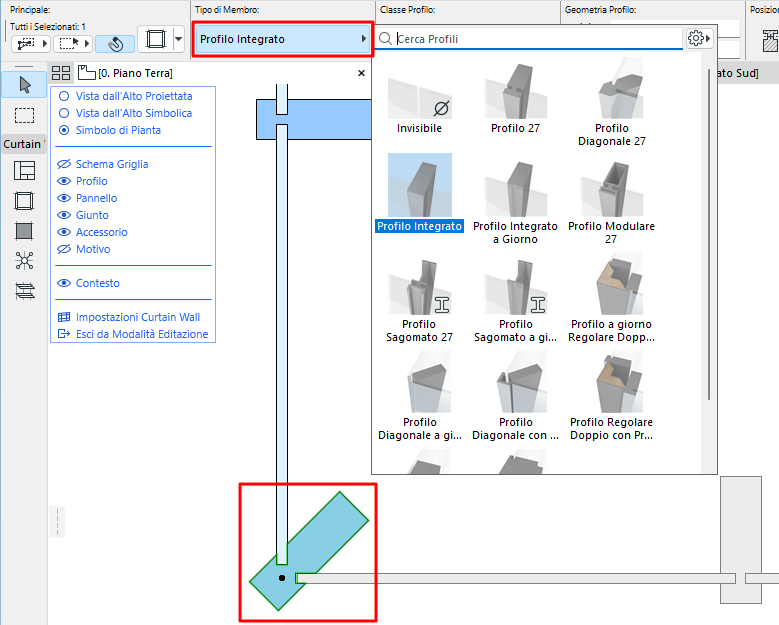Viewport: 779px width, 625px height.
Task: Open the gear settings menu in profile picker
Action: point(700,38)
